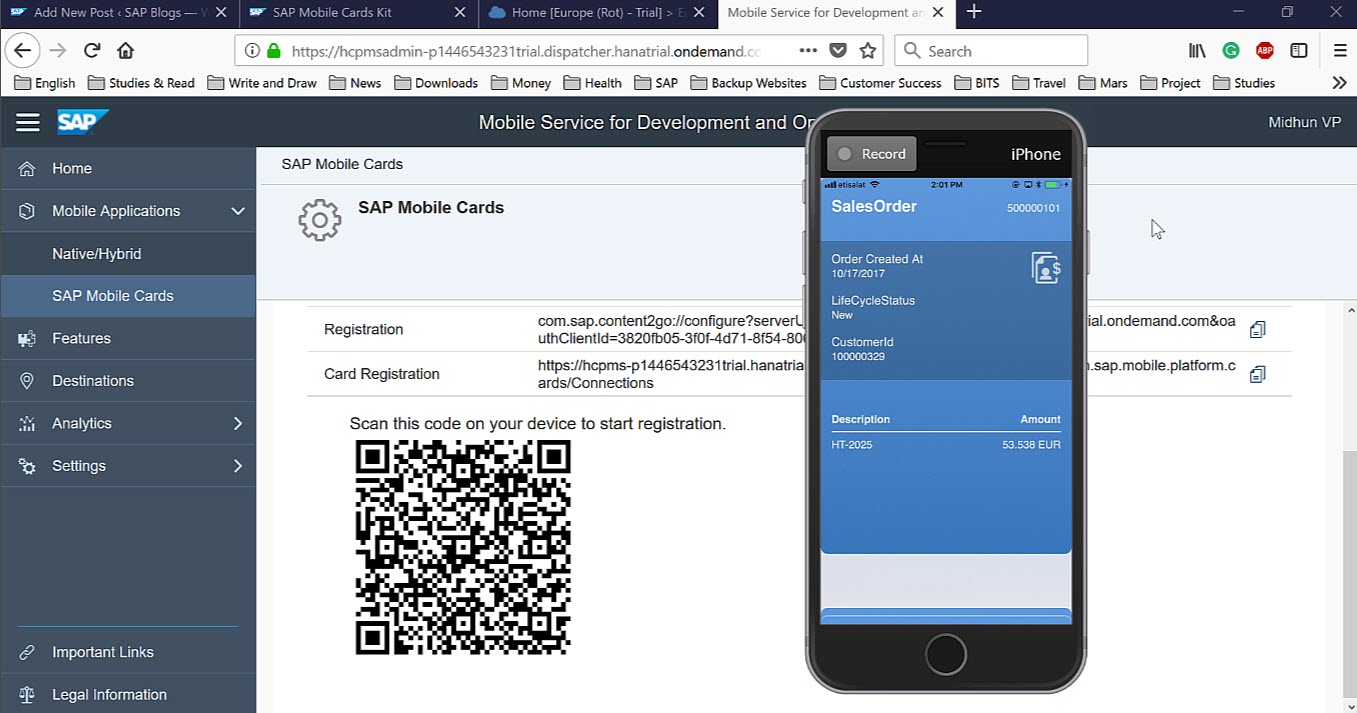Viewport: 1357px width, 713px height.
Task: Switch to the SAP Mobile Cards Kit tab
Action: [x=359, y=12]
